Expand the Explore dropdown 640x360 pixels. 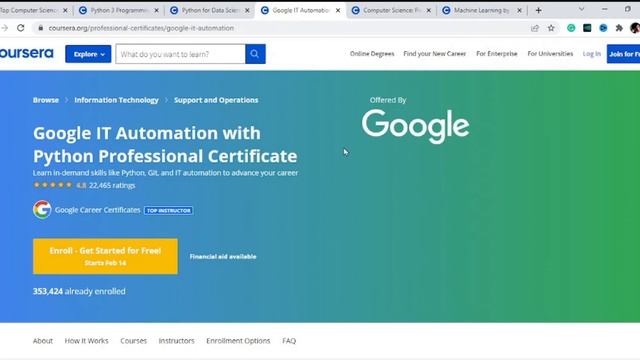88,54
